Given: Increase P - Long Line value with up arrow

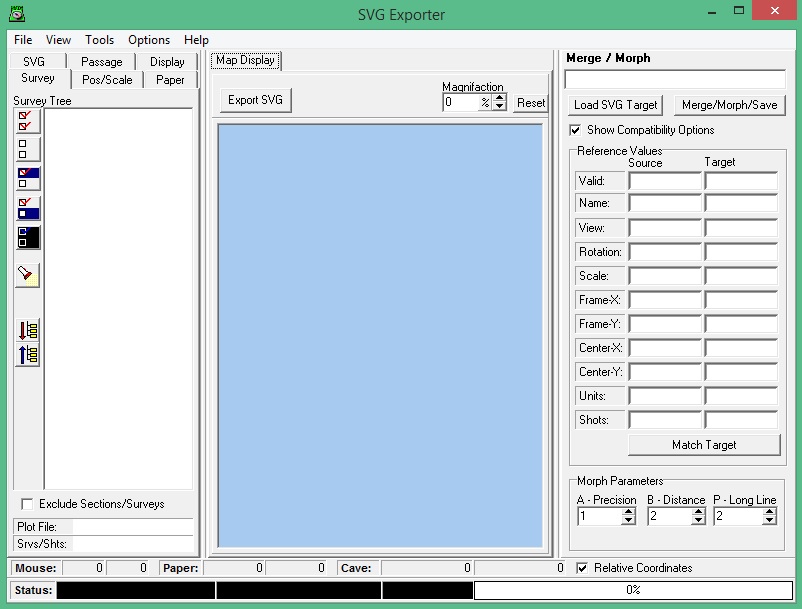Looking at the screenshot, I should click(768, 512).
